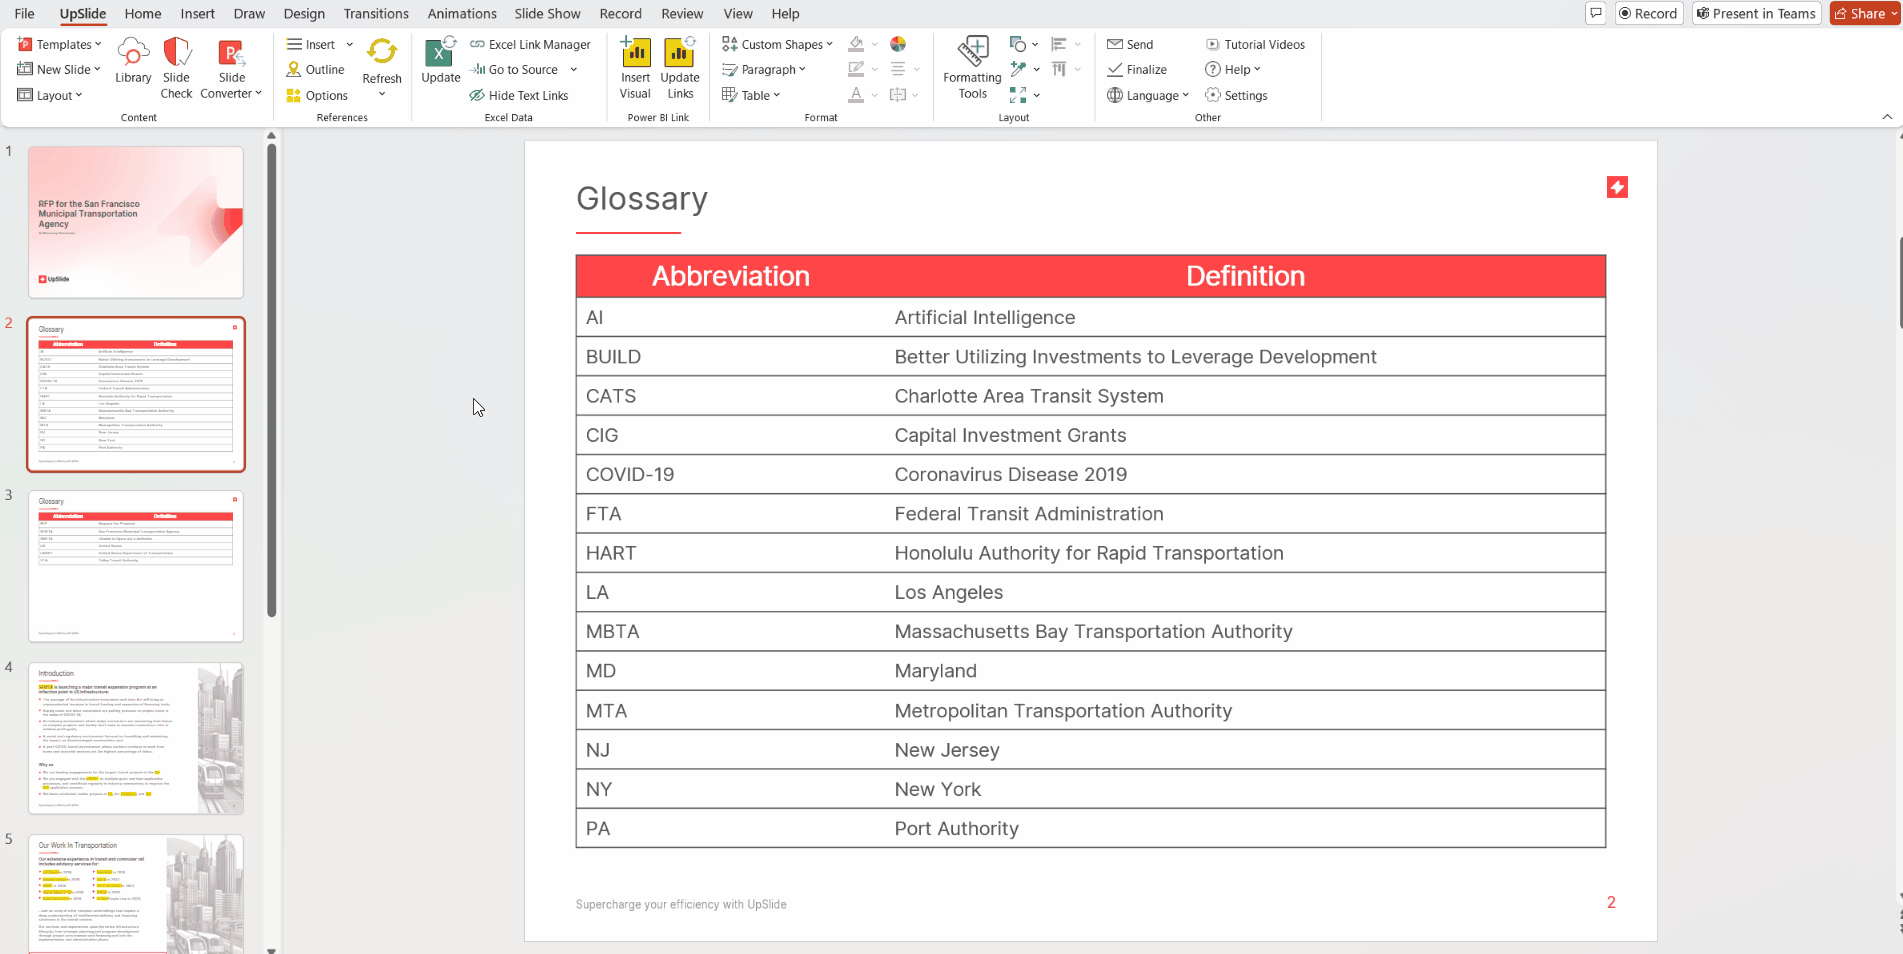Click the 'Port Authority' table cell

click(x=1245, y=828)
